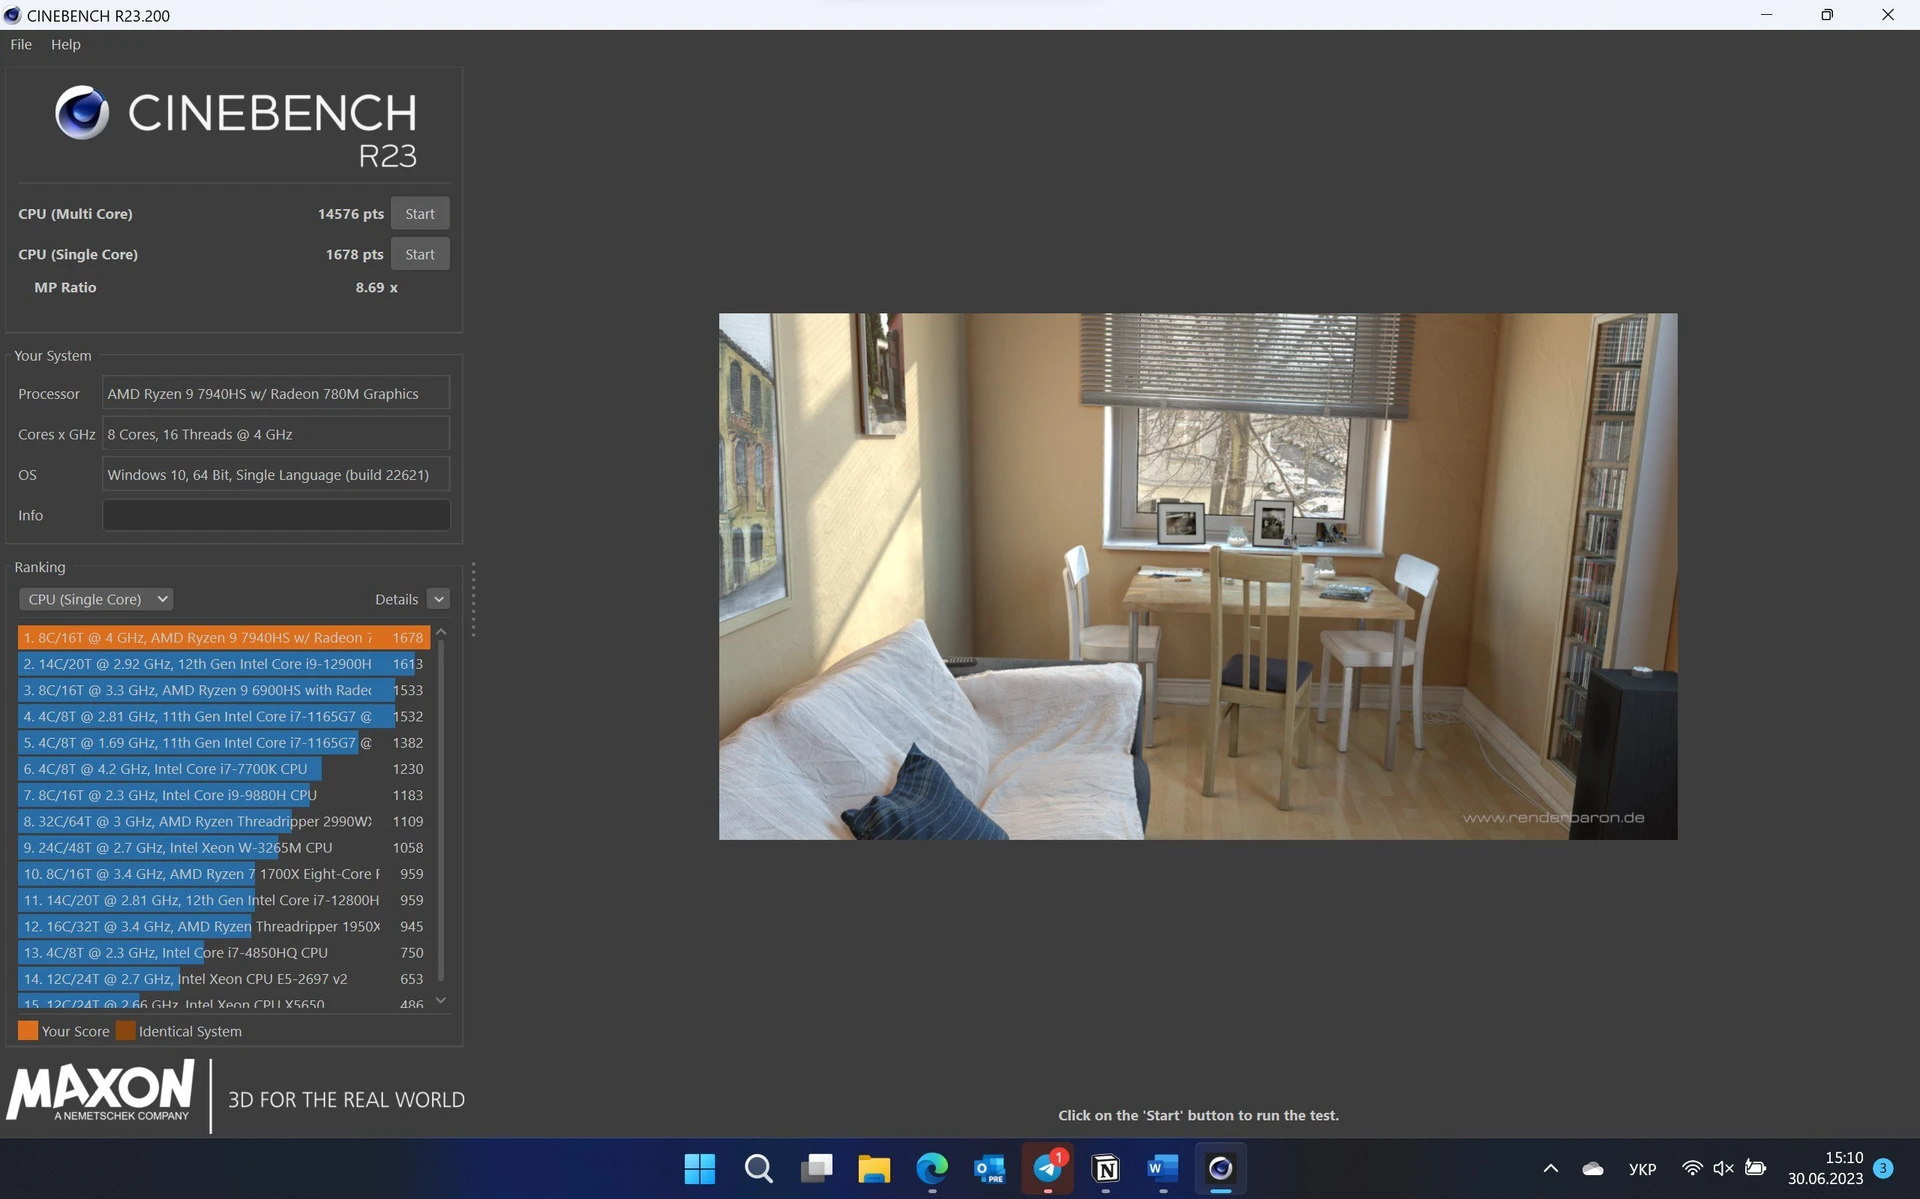
Task: Select the Core i7-7700K ranking row
Action: (x=224, y=769)
